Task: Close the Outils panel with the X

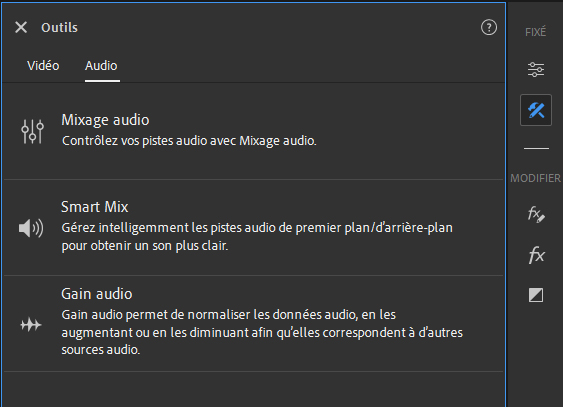Action: tap(21, 27)
